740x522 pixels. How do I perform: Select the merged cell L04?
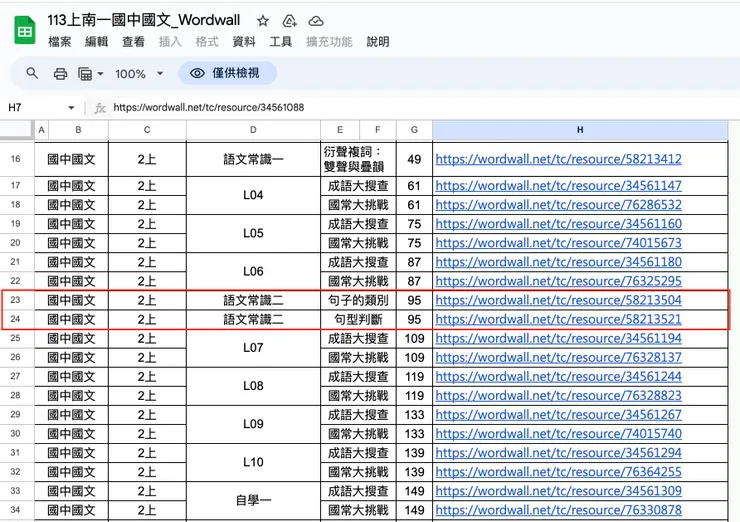pos(253,195)
